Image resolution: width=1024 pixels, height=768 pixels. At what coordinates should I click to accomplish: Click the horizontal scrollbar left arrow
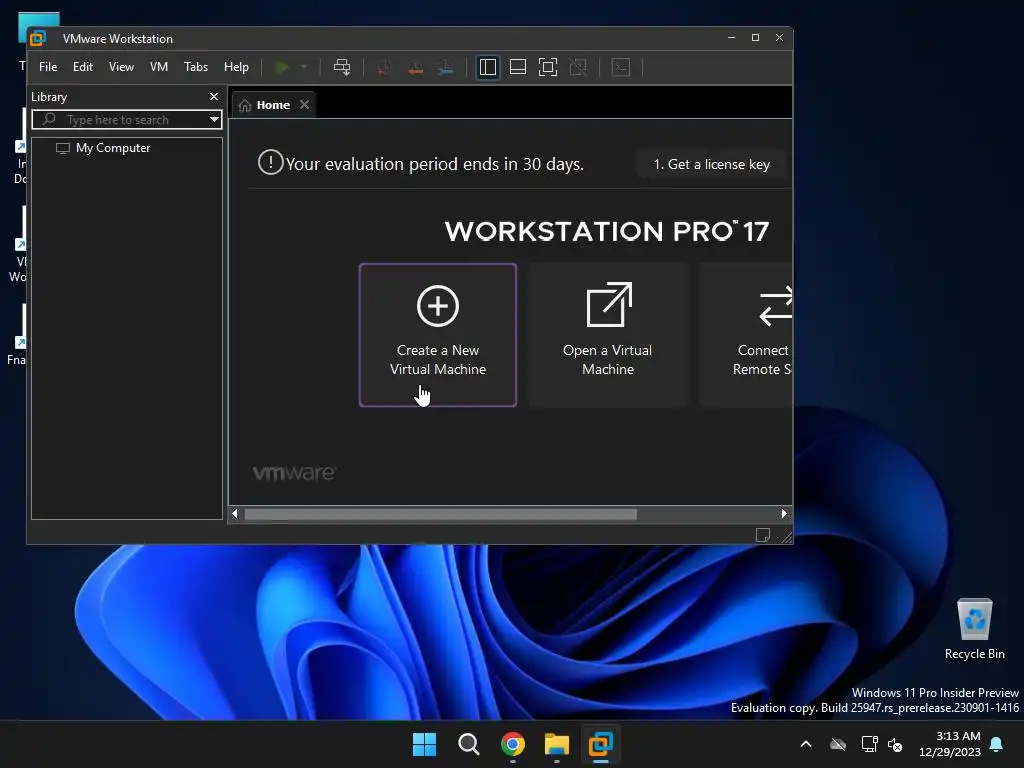pyautogui.click(x=235, y=514)
